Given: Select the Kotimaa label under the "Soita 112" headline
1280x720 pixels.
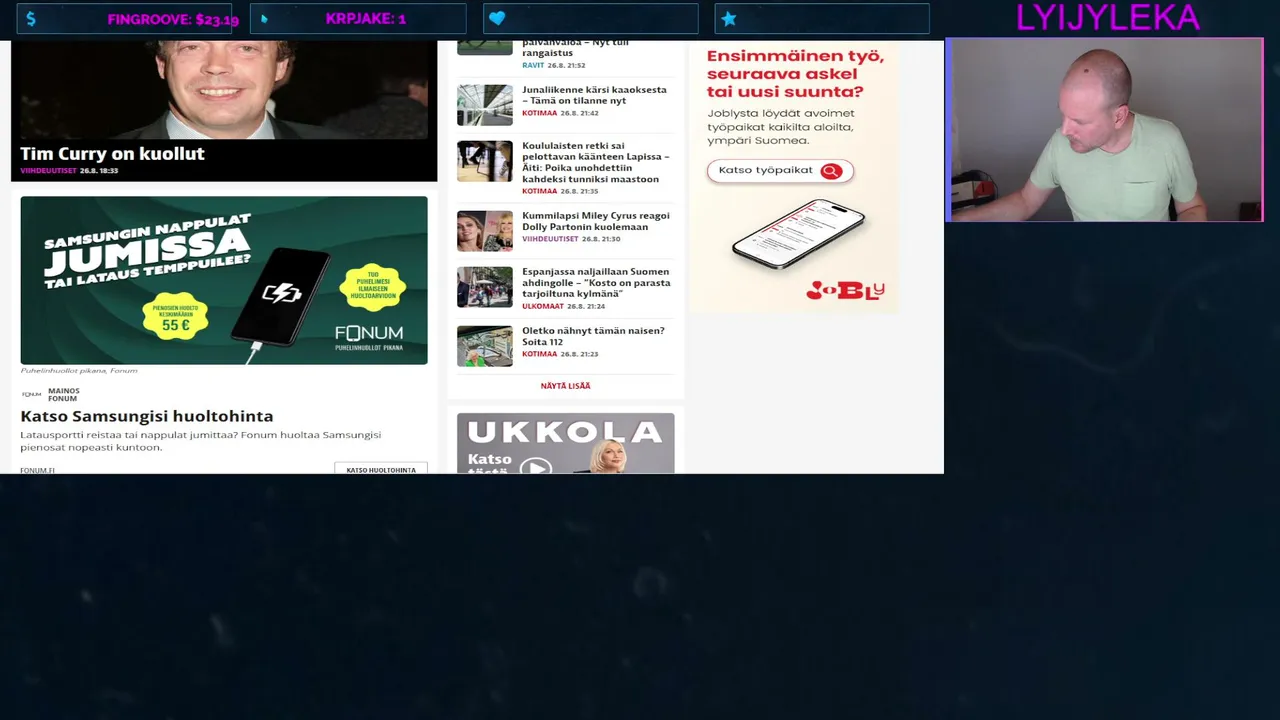Looking at the screenshot, I should tap(539, 354).
